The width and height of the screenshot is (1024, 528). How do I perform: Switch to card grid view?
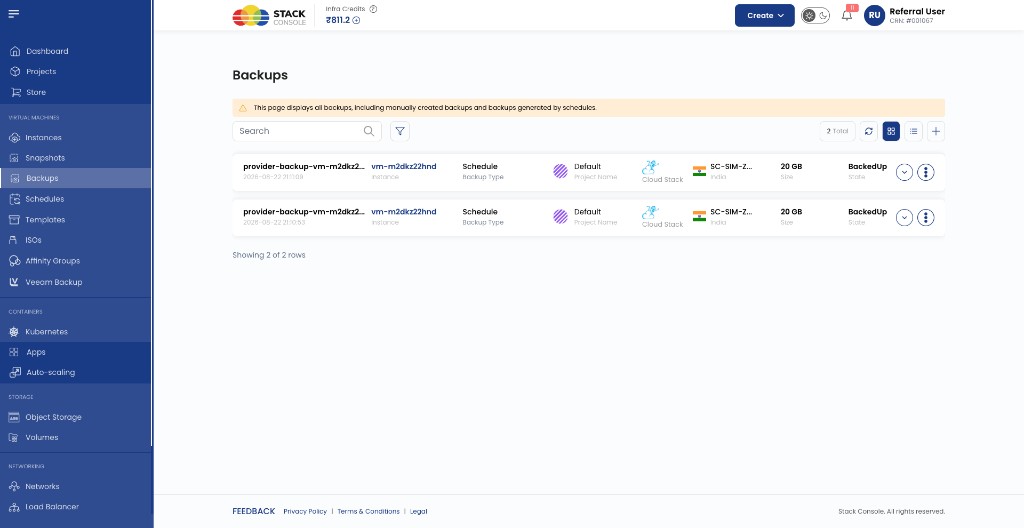891,131
